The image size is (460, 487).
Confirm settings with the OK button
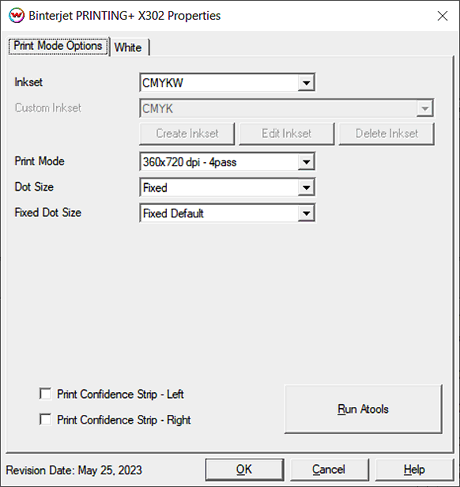click(x=244, y=470)
